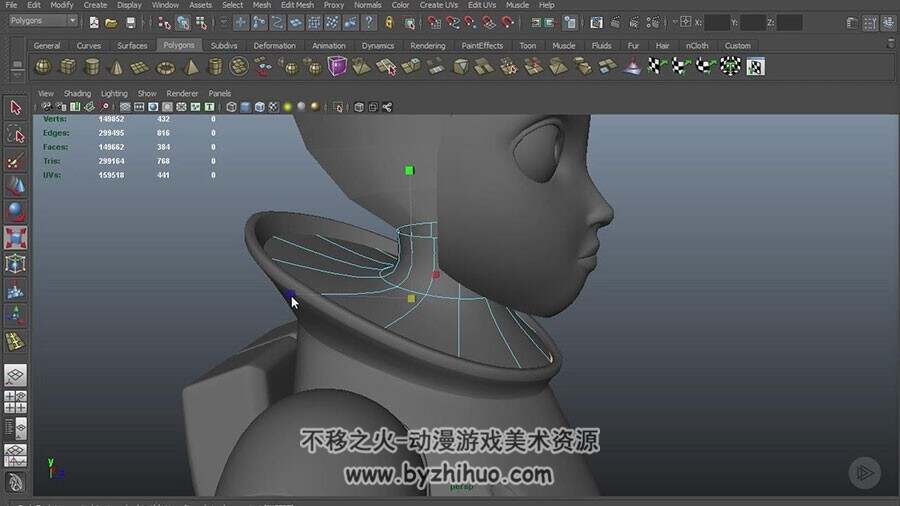Switch to the Rendering shelf tab
The image size is (900, 506).
(x=428, y=45)
